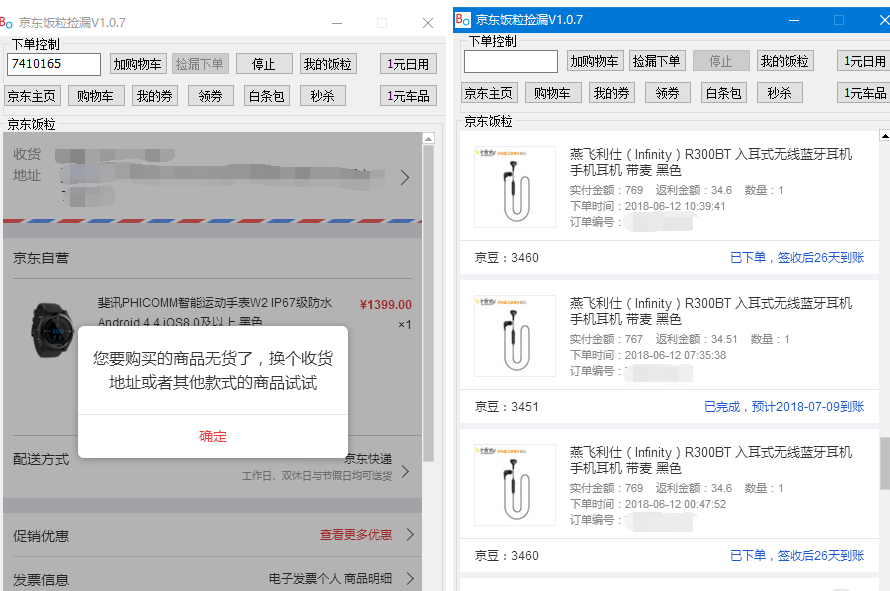Expand the 发票信息 row chevron
Image resolution: width=890 pixels, height=591 pixels.
click(410, 579)
